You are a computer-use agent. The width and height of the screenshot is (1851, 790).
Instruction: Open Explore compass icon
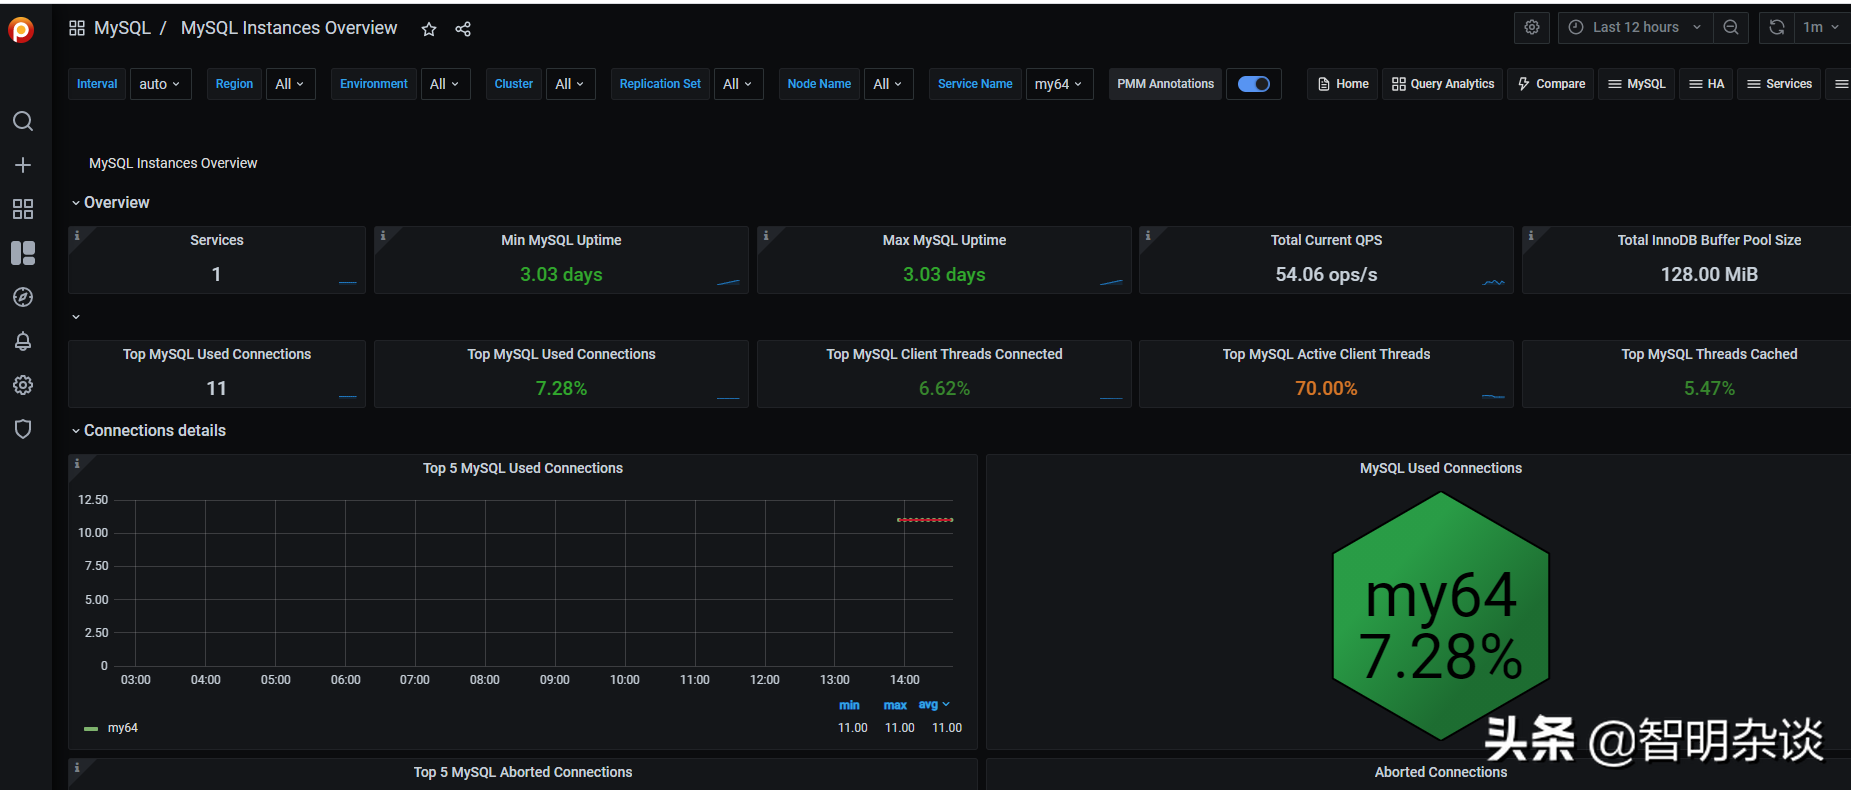pos(23,297)
